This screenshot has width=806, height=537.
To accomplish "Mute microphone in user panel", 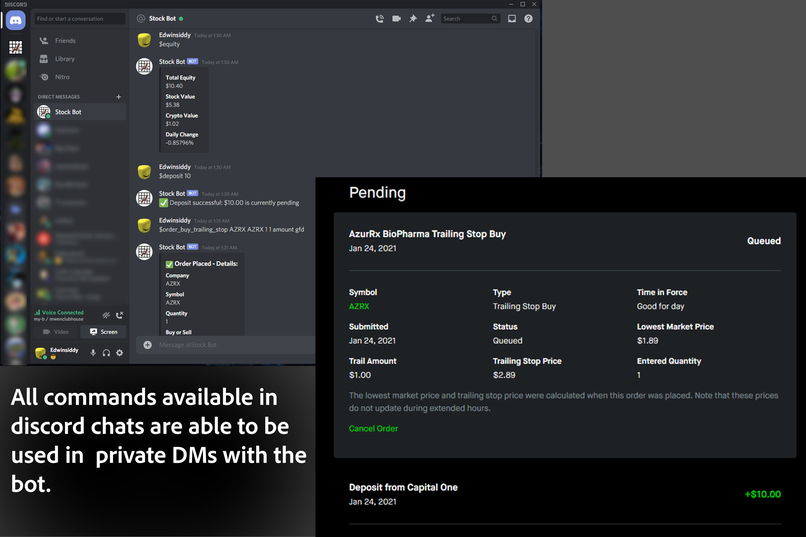I will pos(93,353).
